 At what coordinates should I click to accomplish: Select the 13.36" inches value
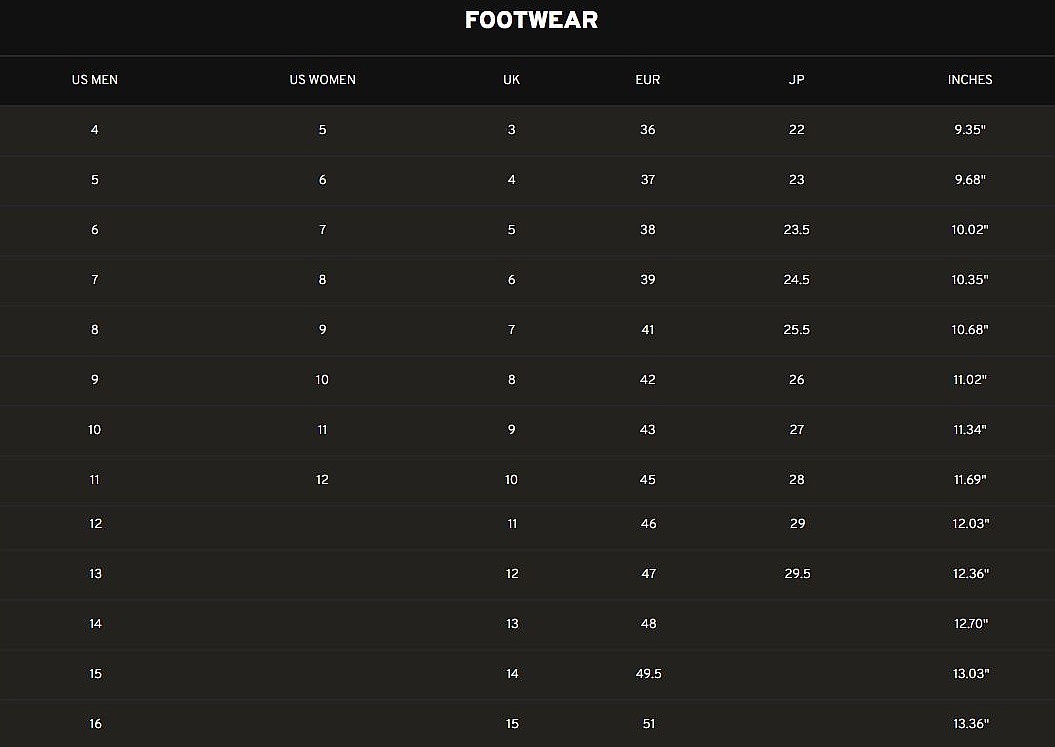pyautogui.click(x=971, y=724)
